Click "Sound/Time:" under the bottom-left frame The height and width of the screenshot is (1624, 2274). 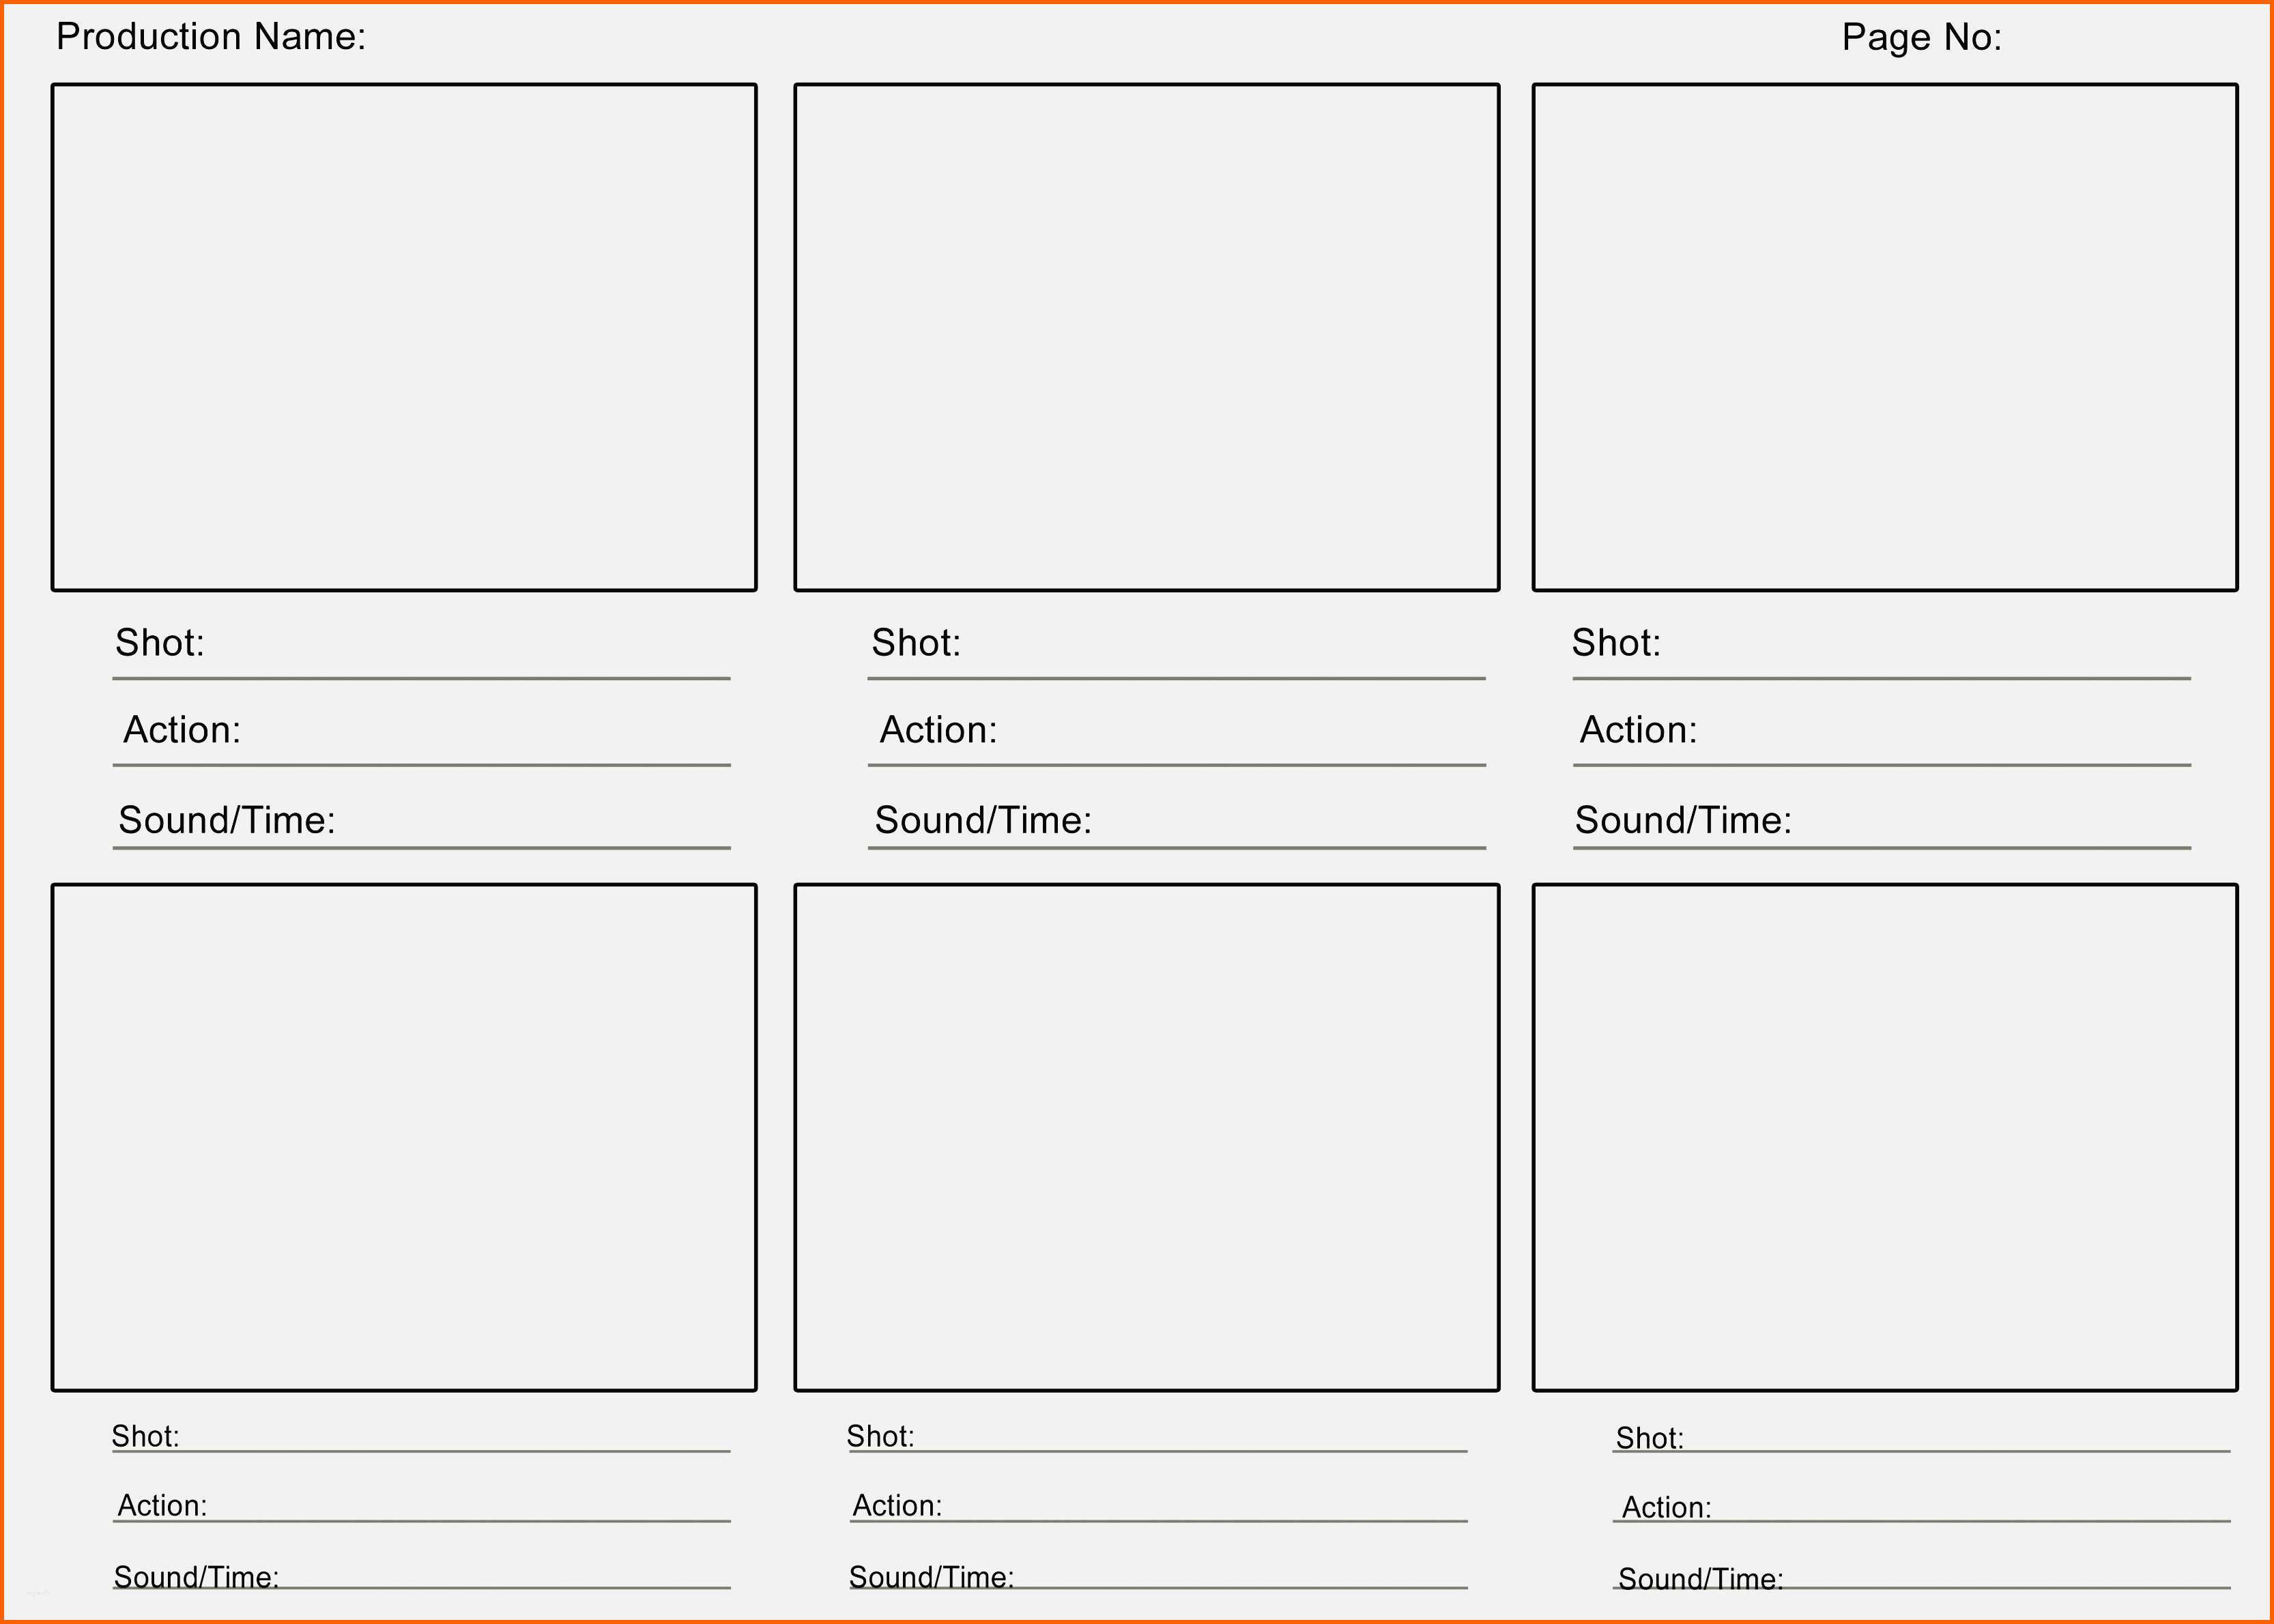(x=196, y=1578)
